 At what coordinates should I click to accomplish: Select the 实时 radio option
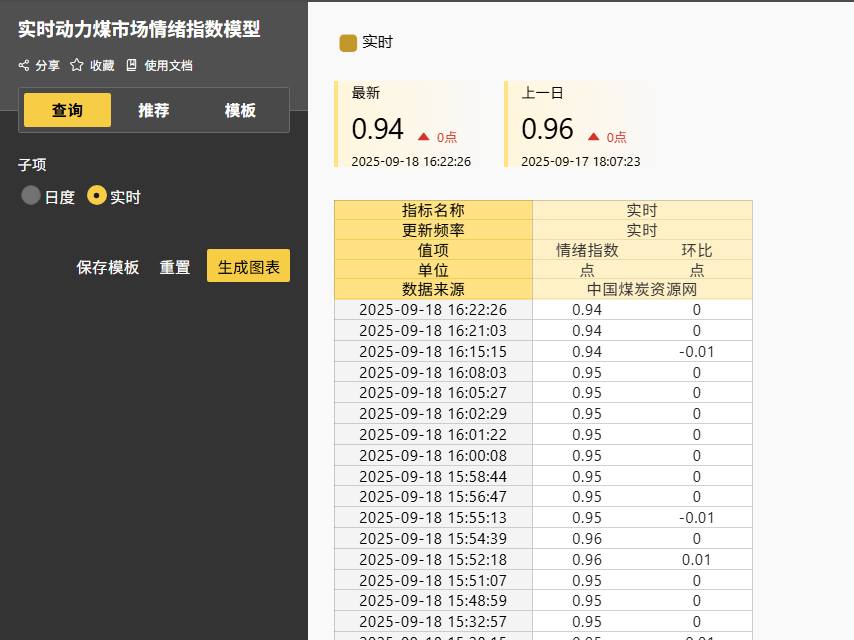pyautogui.click(x=97, y=196)
